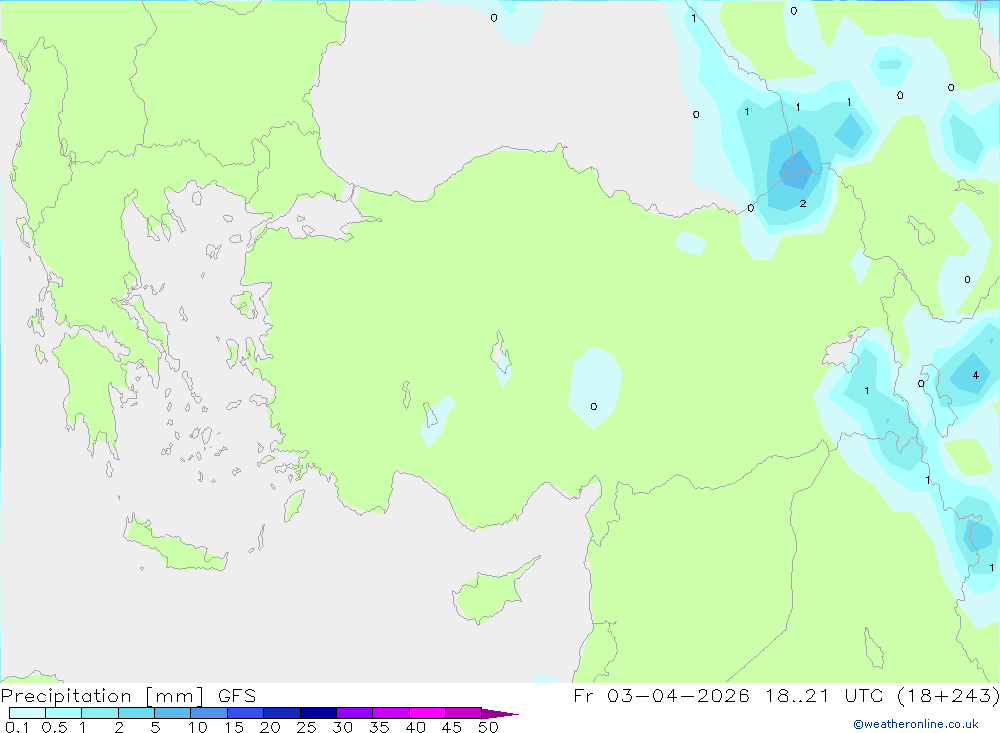This screenshot has width=1000, height=733.
Task: Click the "(18+243)" forecast offset text
Action: [948, 695]
